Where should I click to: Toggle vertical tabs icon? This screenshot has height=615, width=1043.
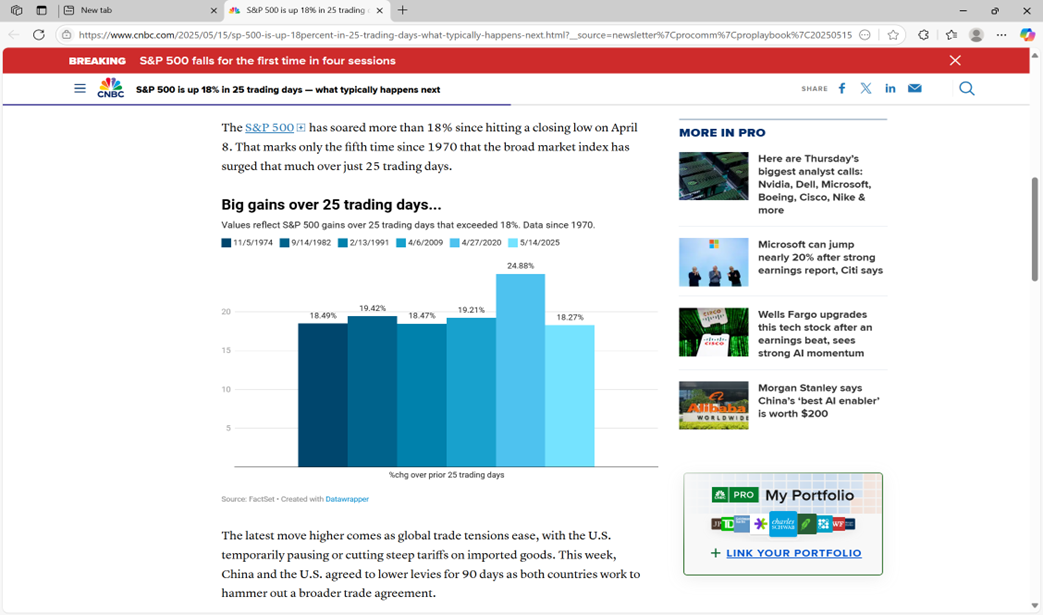(x=41, y=10)
